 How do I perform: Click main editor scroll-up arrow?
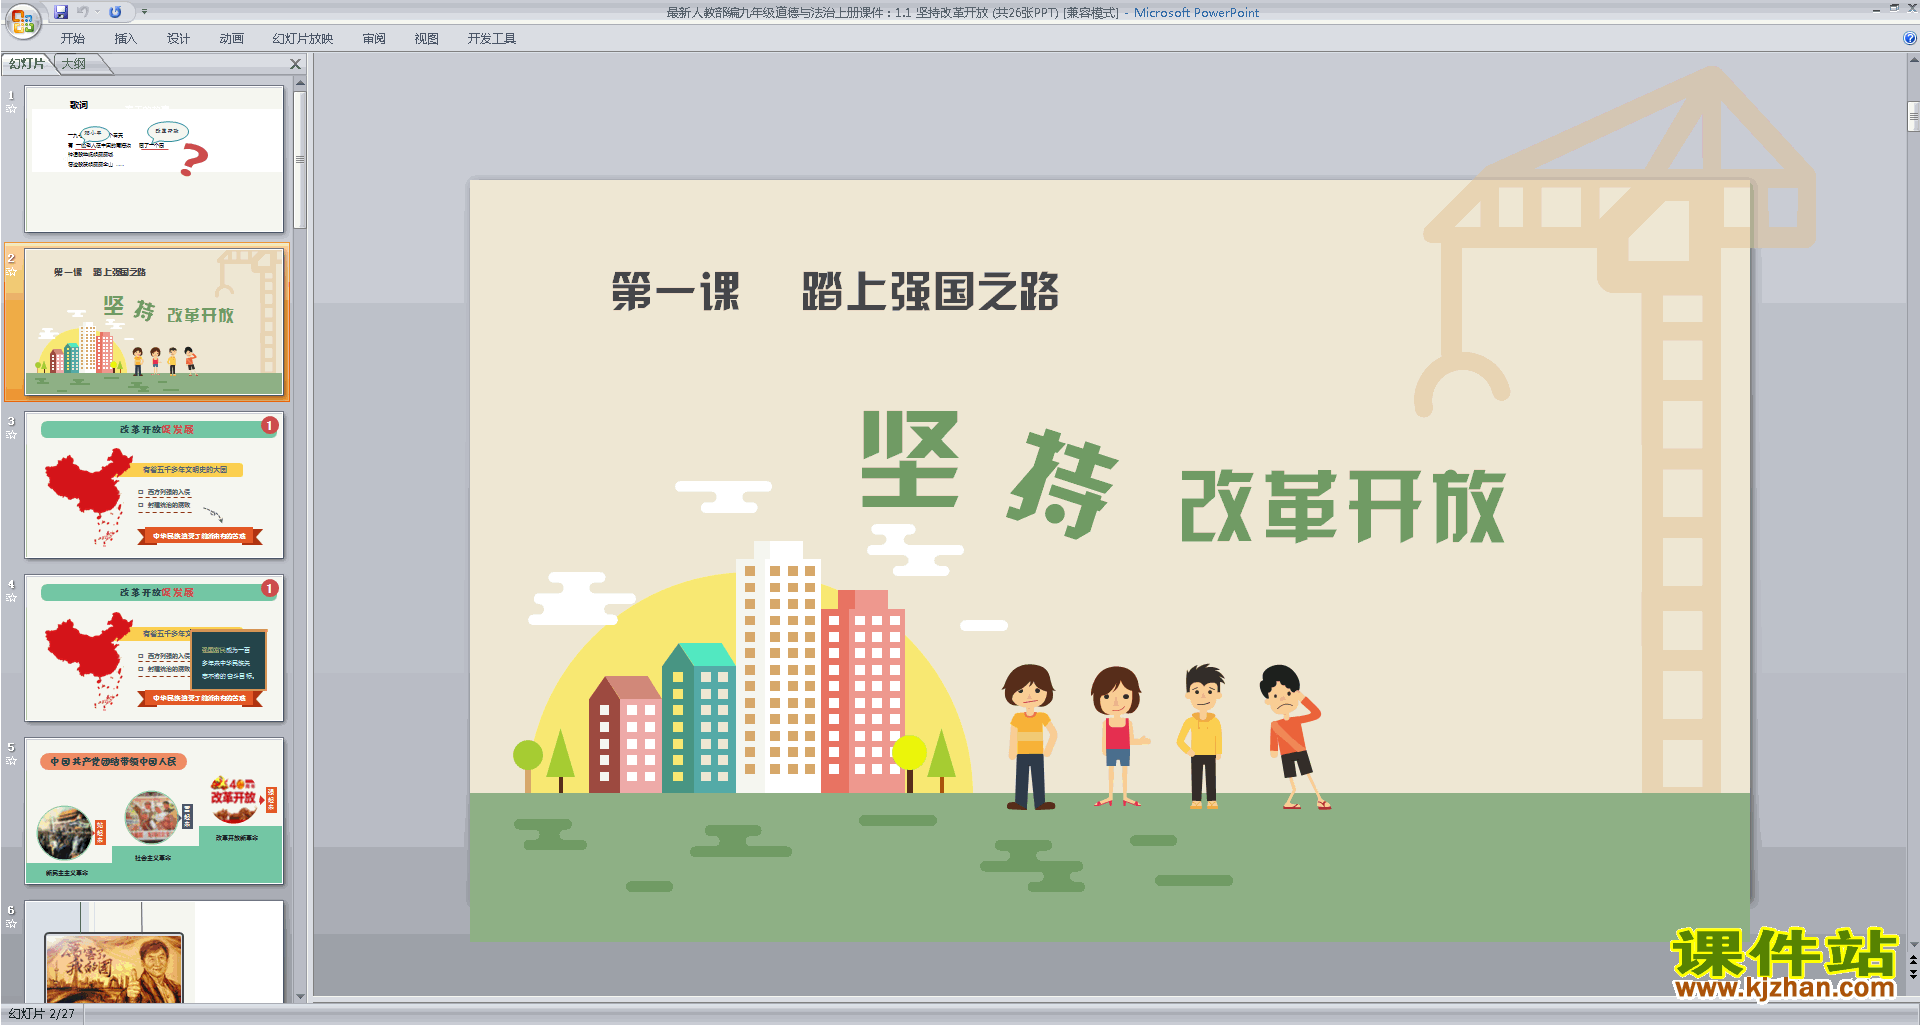click(1913, 59)
